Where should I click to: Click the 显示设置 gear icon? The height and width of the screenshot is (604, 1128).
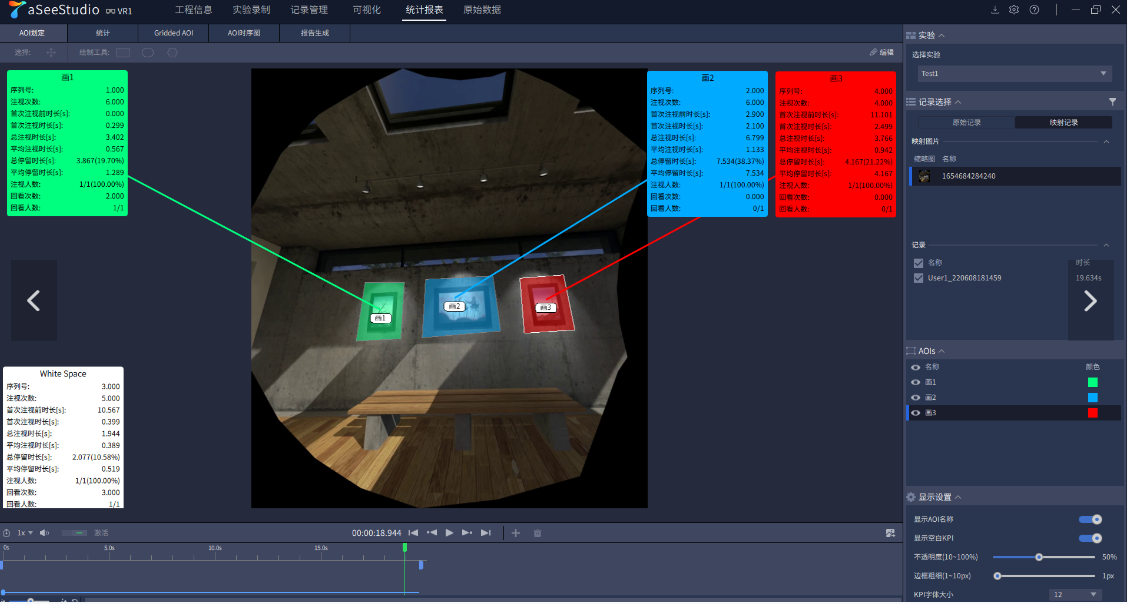(911, 497)
